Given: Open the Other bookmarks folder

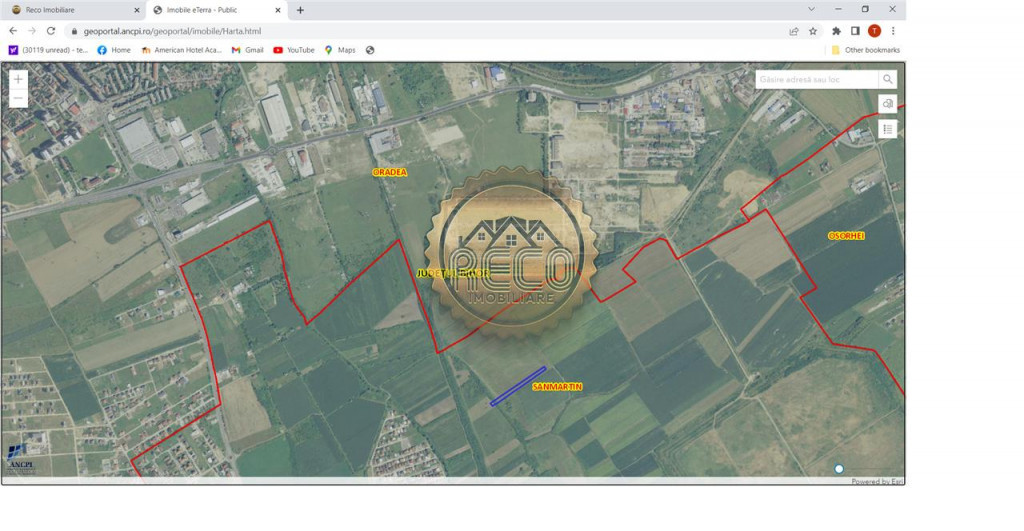Looking at the screenshot, I should coord(865,50).
